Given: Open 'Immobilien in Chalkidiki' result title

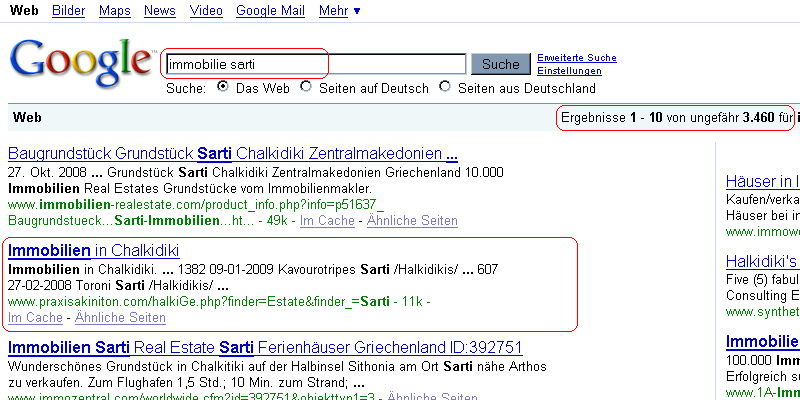Looking at the screenshot, I should [93, 249].
